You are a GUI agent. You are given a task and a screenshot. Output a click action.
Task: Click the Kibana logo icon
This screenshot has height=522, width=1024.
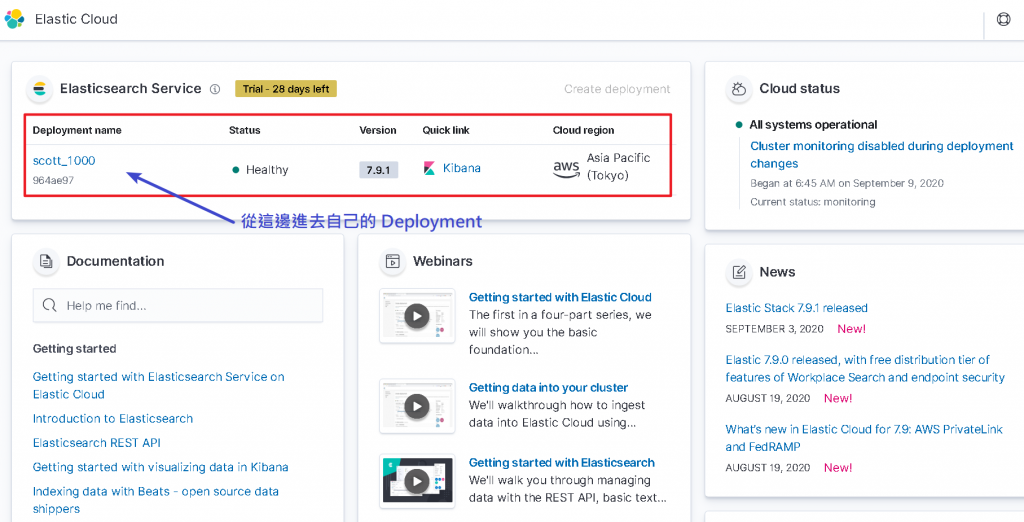pos(429,169)
